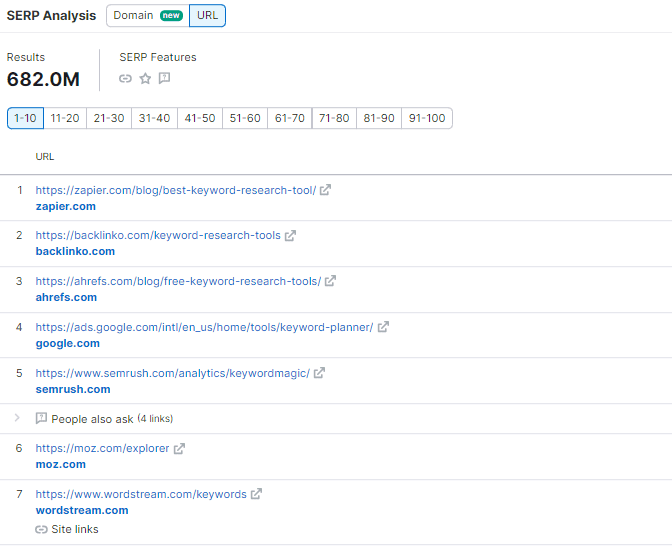Click the SERP Analysis heading
The height and width of the screenshot is (548, 672).
51,15
